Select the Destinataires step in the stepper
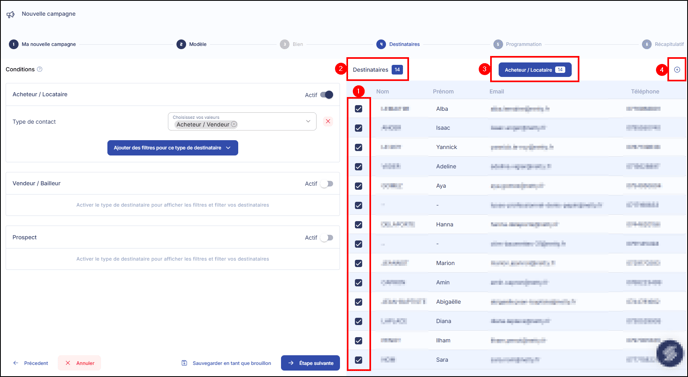Viewport: 688px width, 377px height. [398, 44]
